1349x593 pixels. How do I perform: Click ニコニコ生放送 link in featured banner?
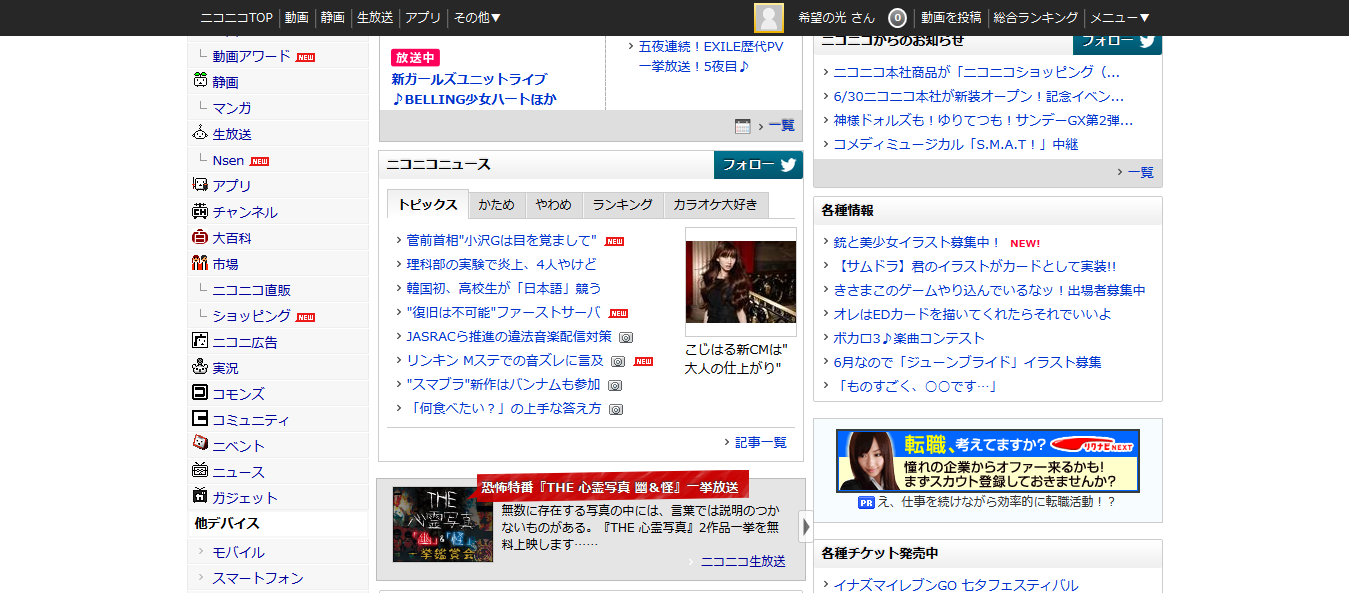743,561
